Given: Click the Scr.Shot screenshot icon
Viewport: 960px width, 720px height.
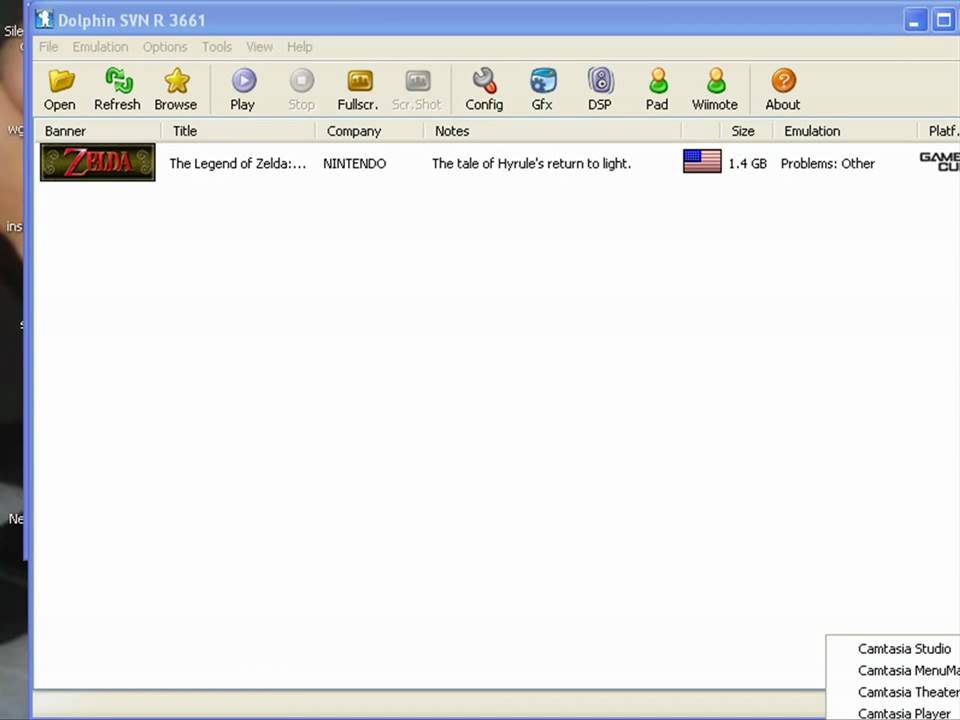Looking at the screenshot, I should tap(416, 89).
